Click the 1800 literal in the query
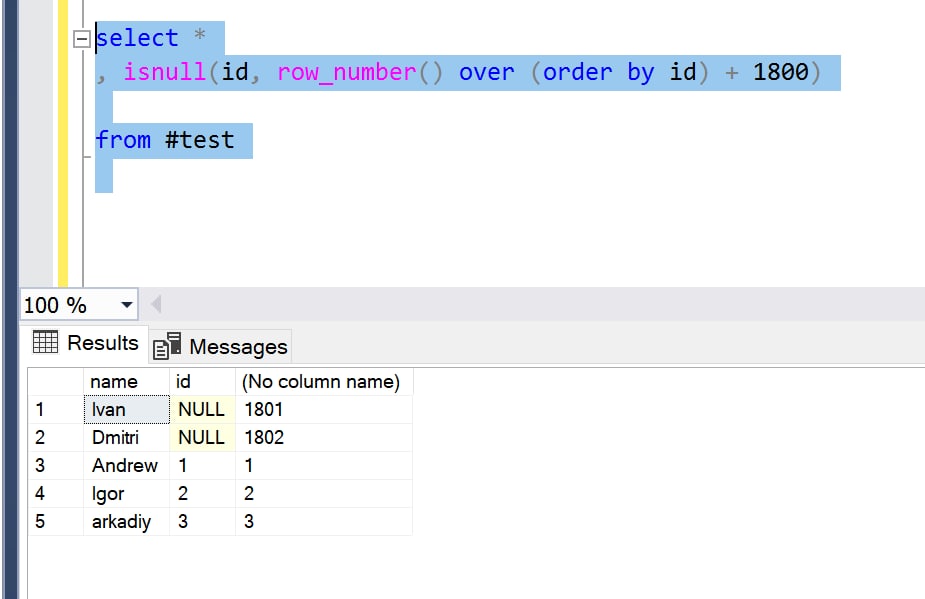 (x=780, y=73)
